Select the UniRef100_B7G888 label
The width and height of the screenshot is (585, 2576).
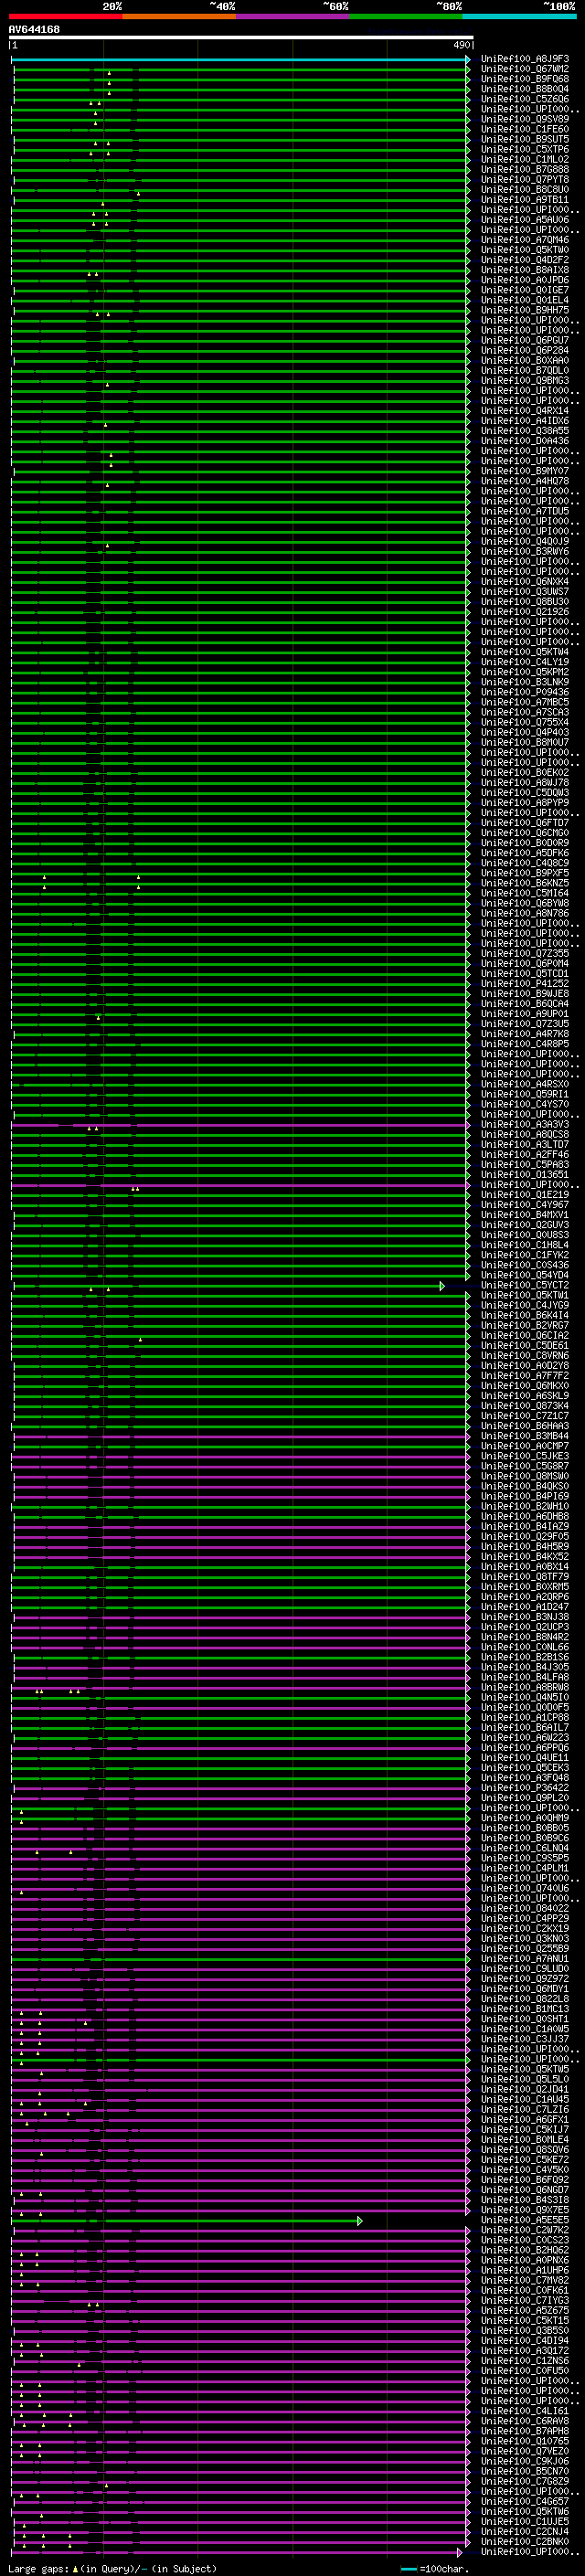coord(524,169)
